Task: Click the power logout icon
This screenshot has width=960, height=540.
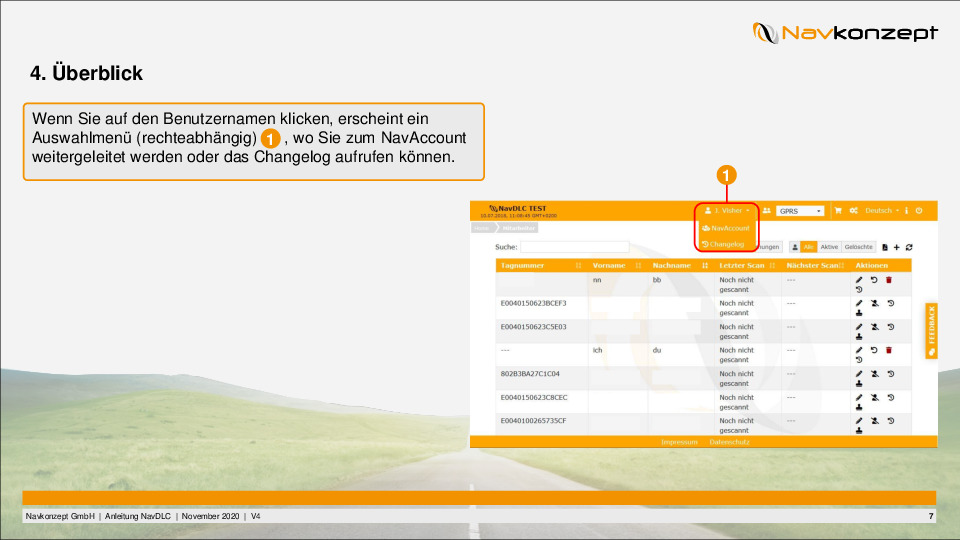Action: [x=919, y=211]
